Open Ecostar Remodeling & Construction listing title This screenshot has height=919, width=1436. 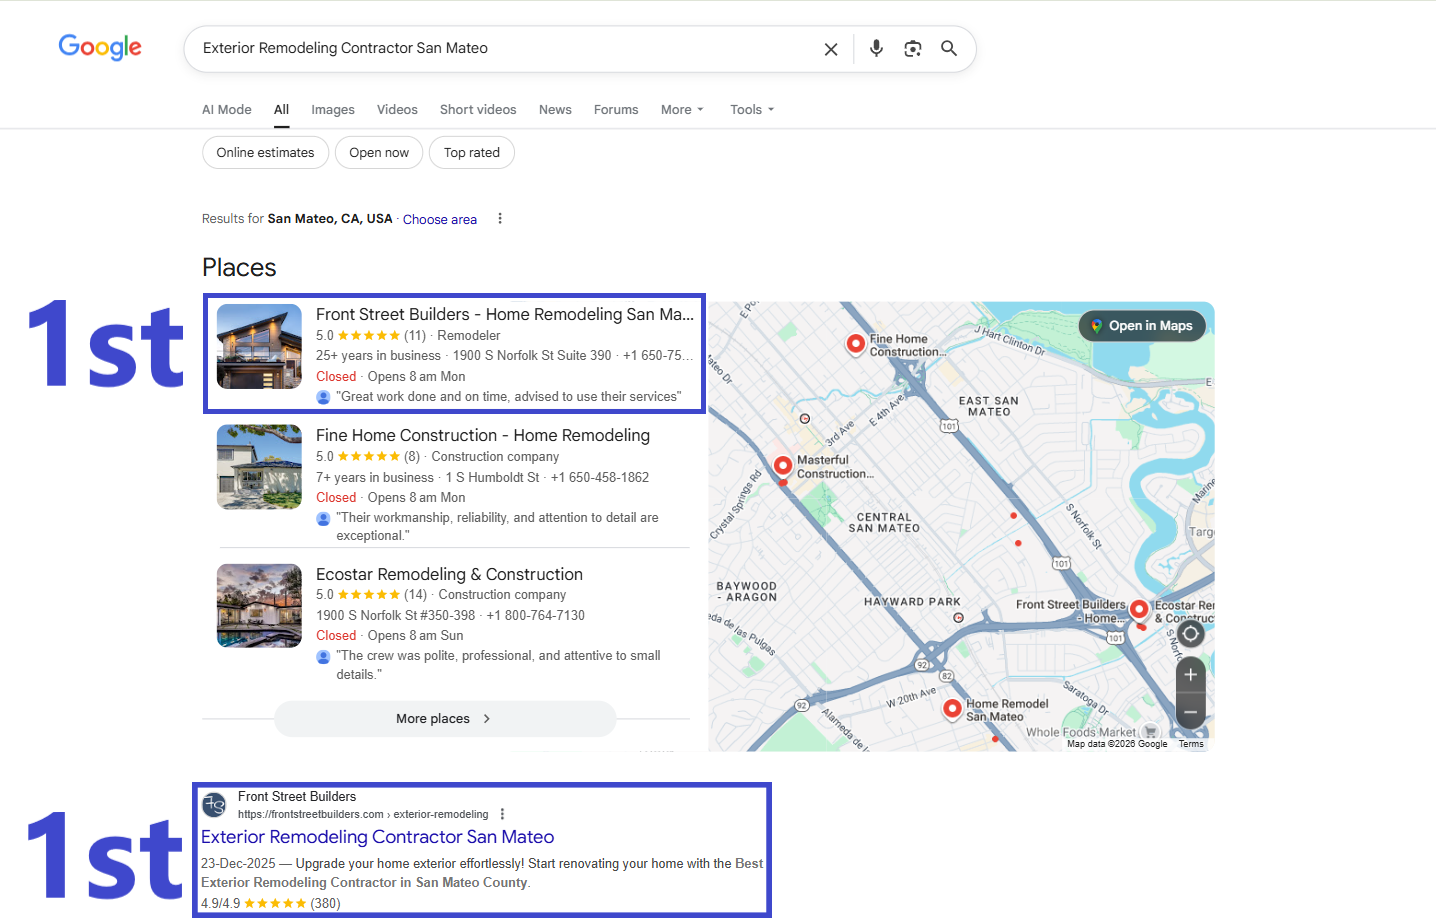point(449,574)
